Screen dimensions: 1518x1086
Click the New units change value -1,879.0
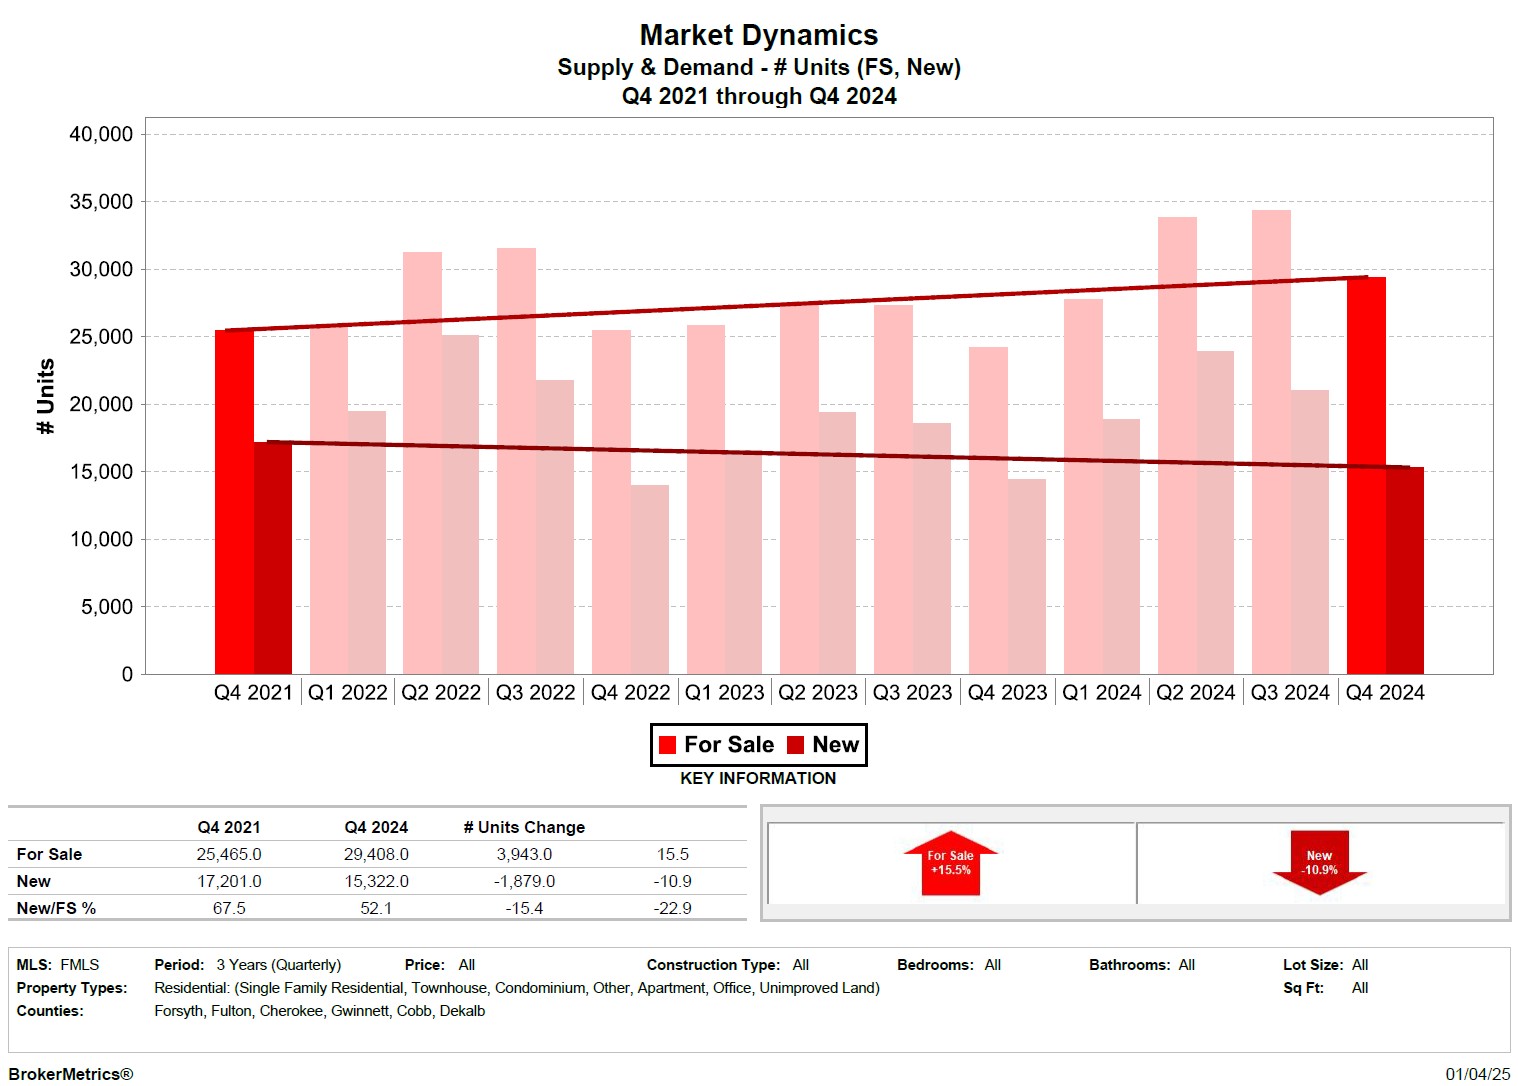click(524, 882)
